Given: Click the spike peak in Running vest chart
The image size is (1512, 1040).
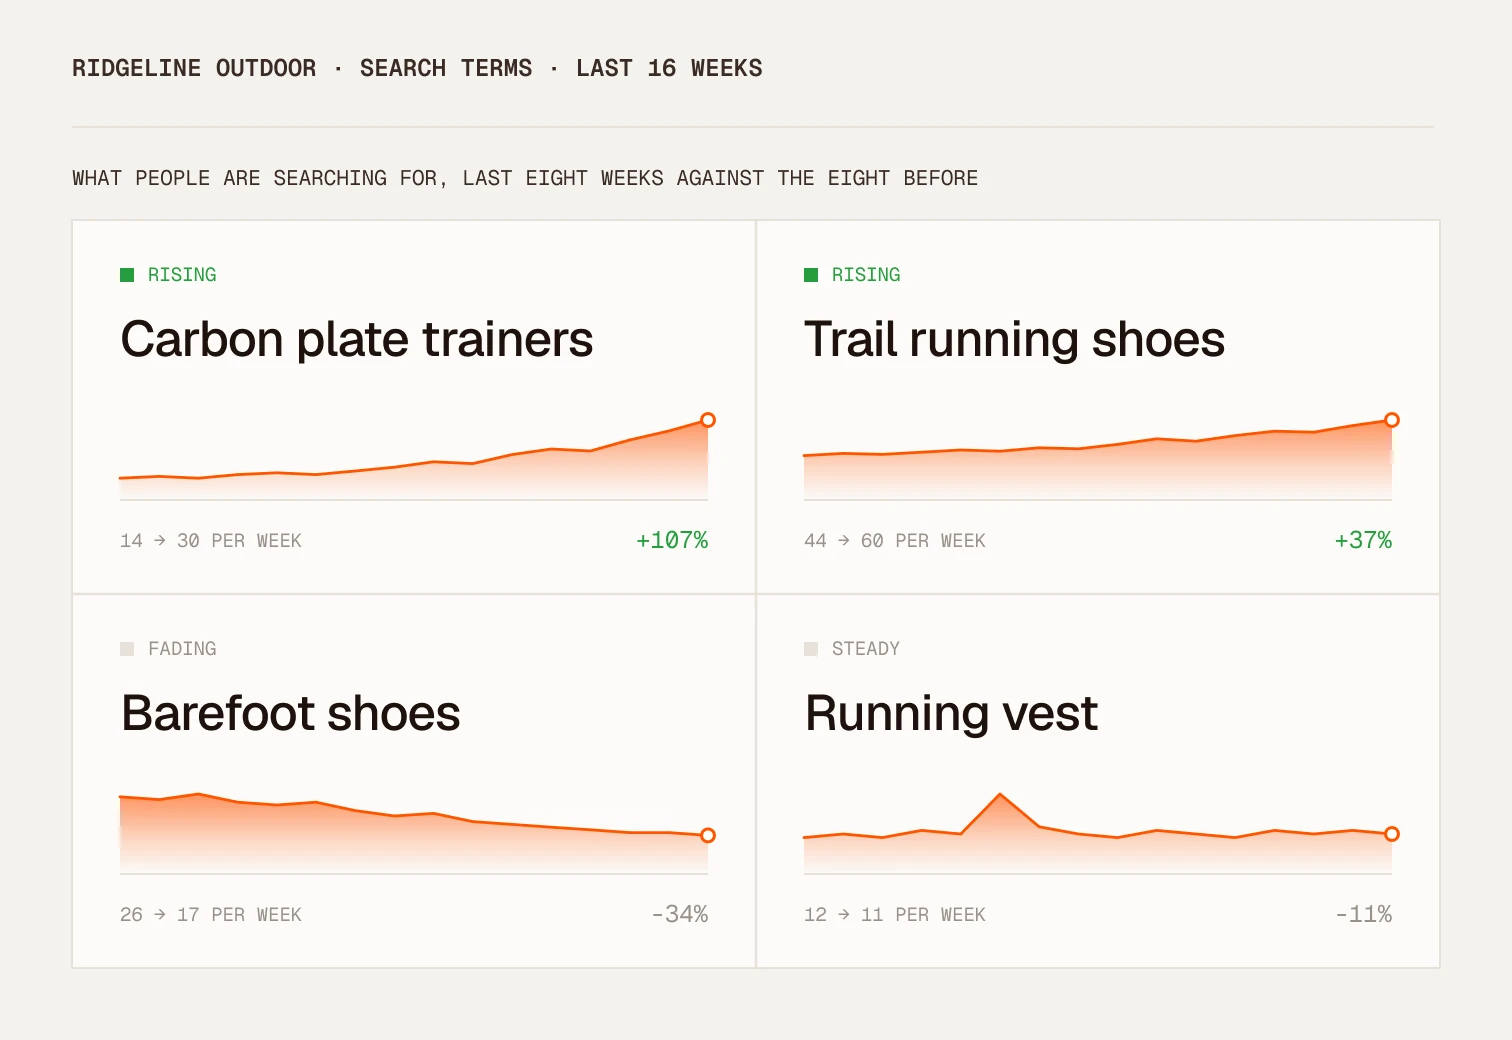Looking at the screenshot, I should point(1000,795).
